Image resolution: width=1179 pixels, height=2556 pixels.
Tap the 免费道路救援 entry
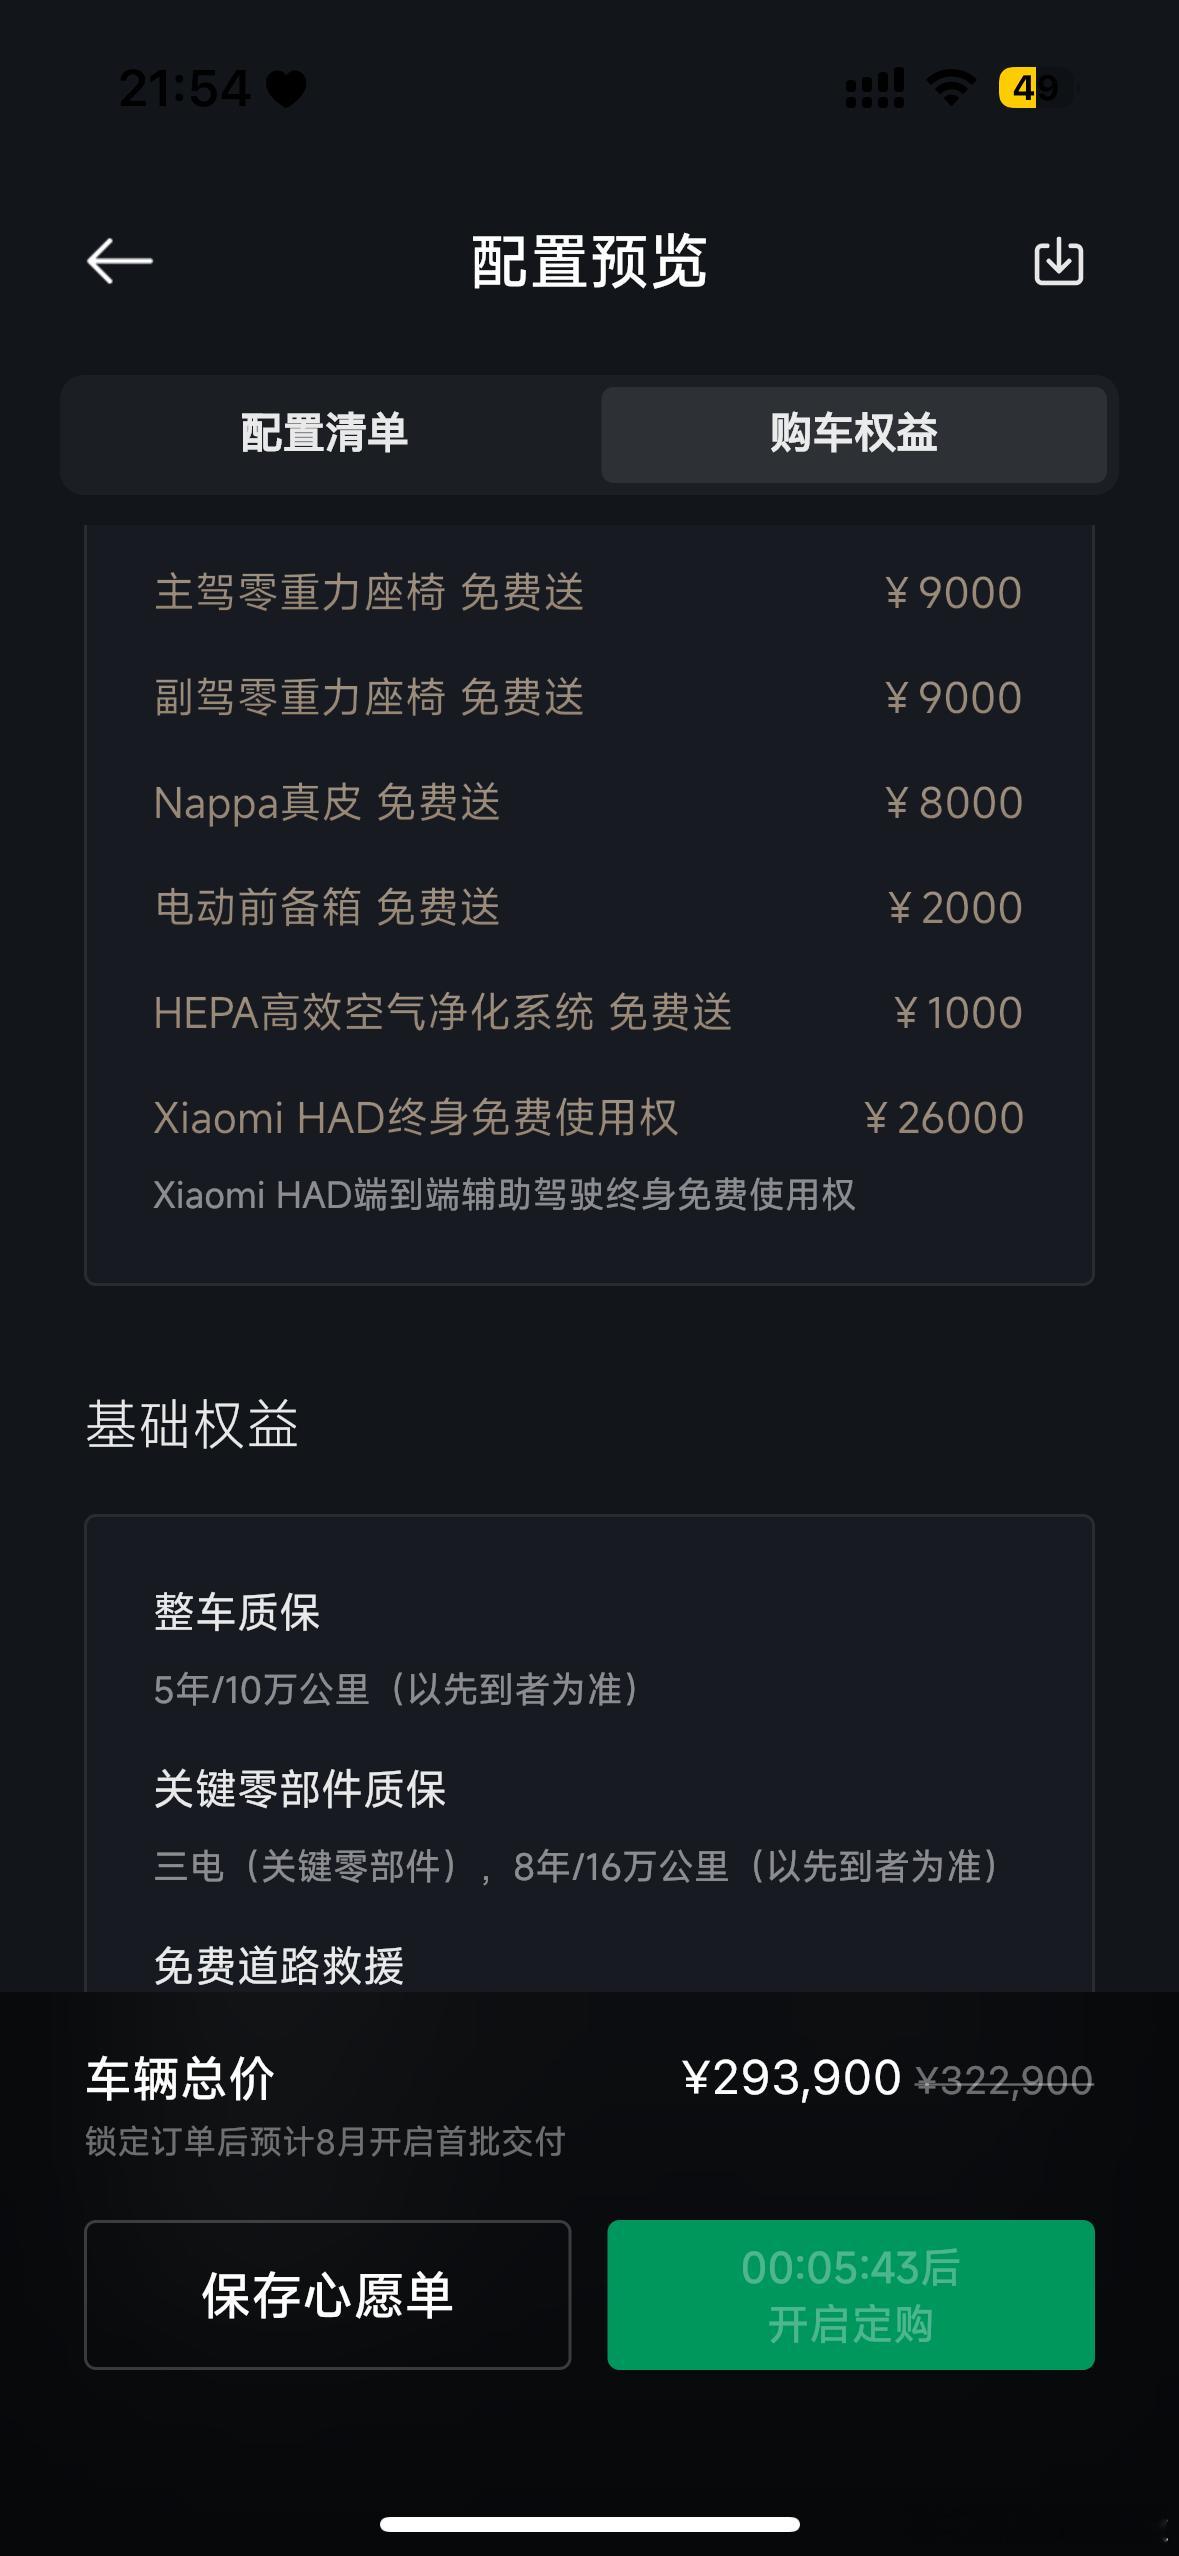[x=279, y=1965]
